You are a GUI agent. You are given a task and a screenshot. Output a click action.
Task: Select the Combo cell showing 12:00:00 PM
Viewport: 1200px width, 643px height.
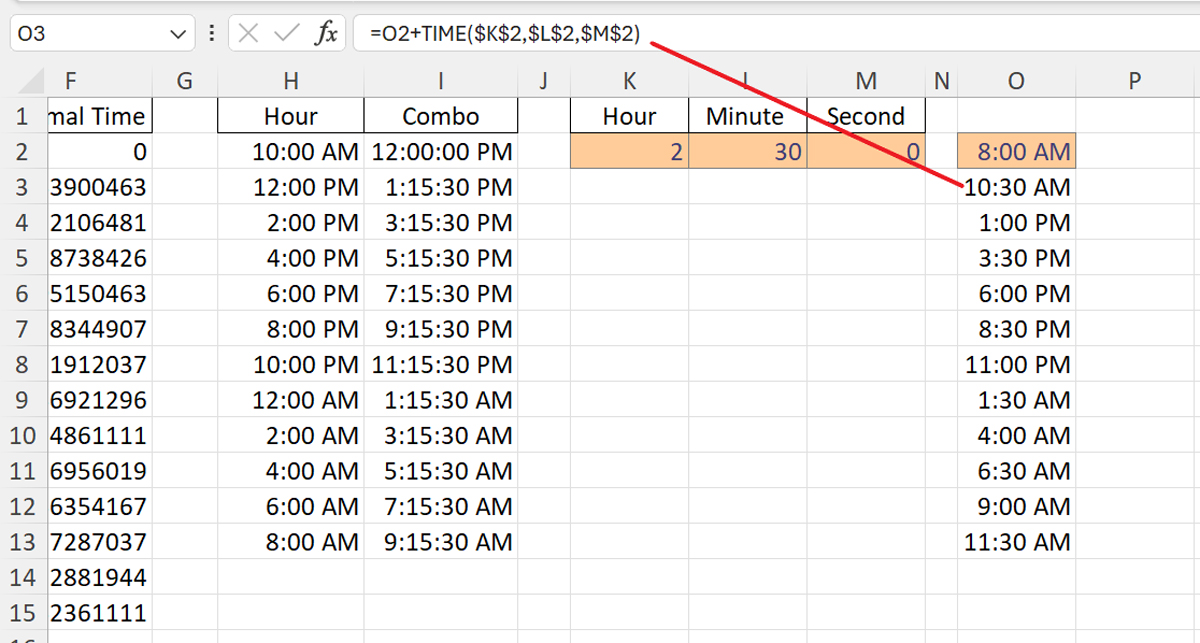click(x=440, y=151)
